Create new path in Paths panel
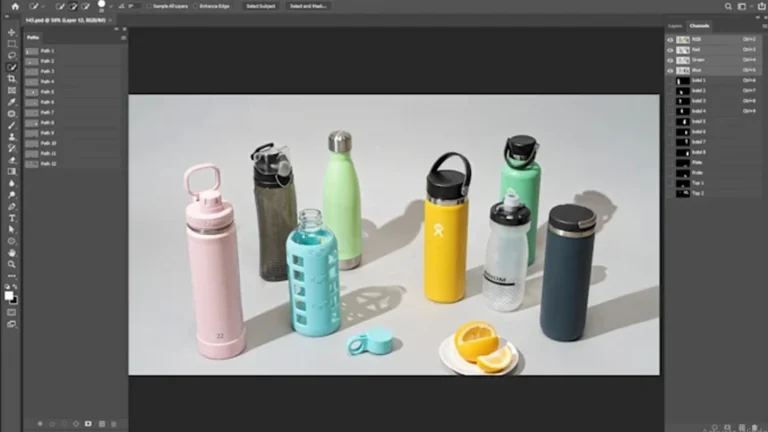This screenshot has height=432, width=768. coord(102,424)
